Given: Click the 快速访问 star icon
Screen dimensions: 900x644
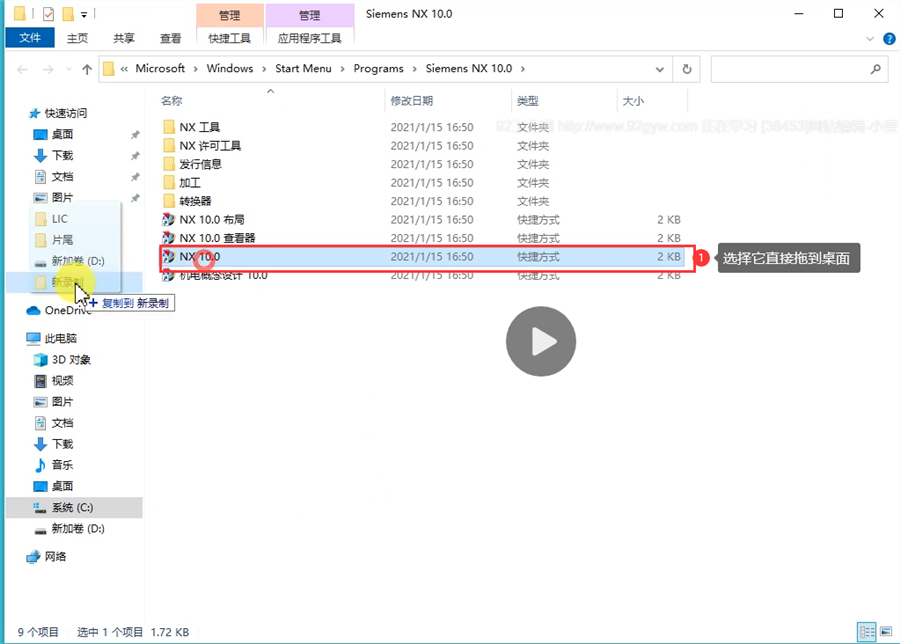Looking at the screenshot, I should pyautogui.click(x=34, y=113).
